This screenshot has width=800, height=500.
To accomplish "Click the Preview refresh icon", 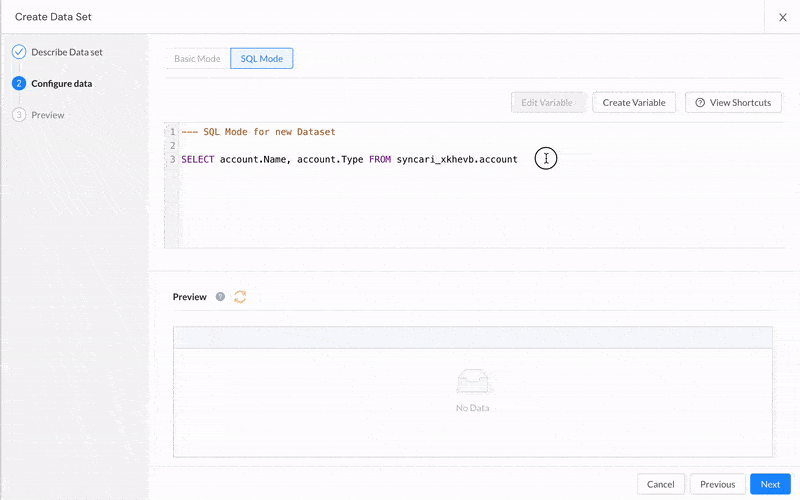I will pyautogui.click(x=240, y=297).
